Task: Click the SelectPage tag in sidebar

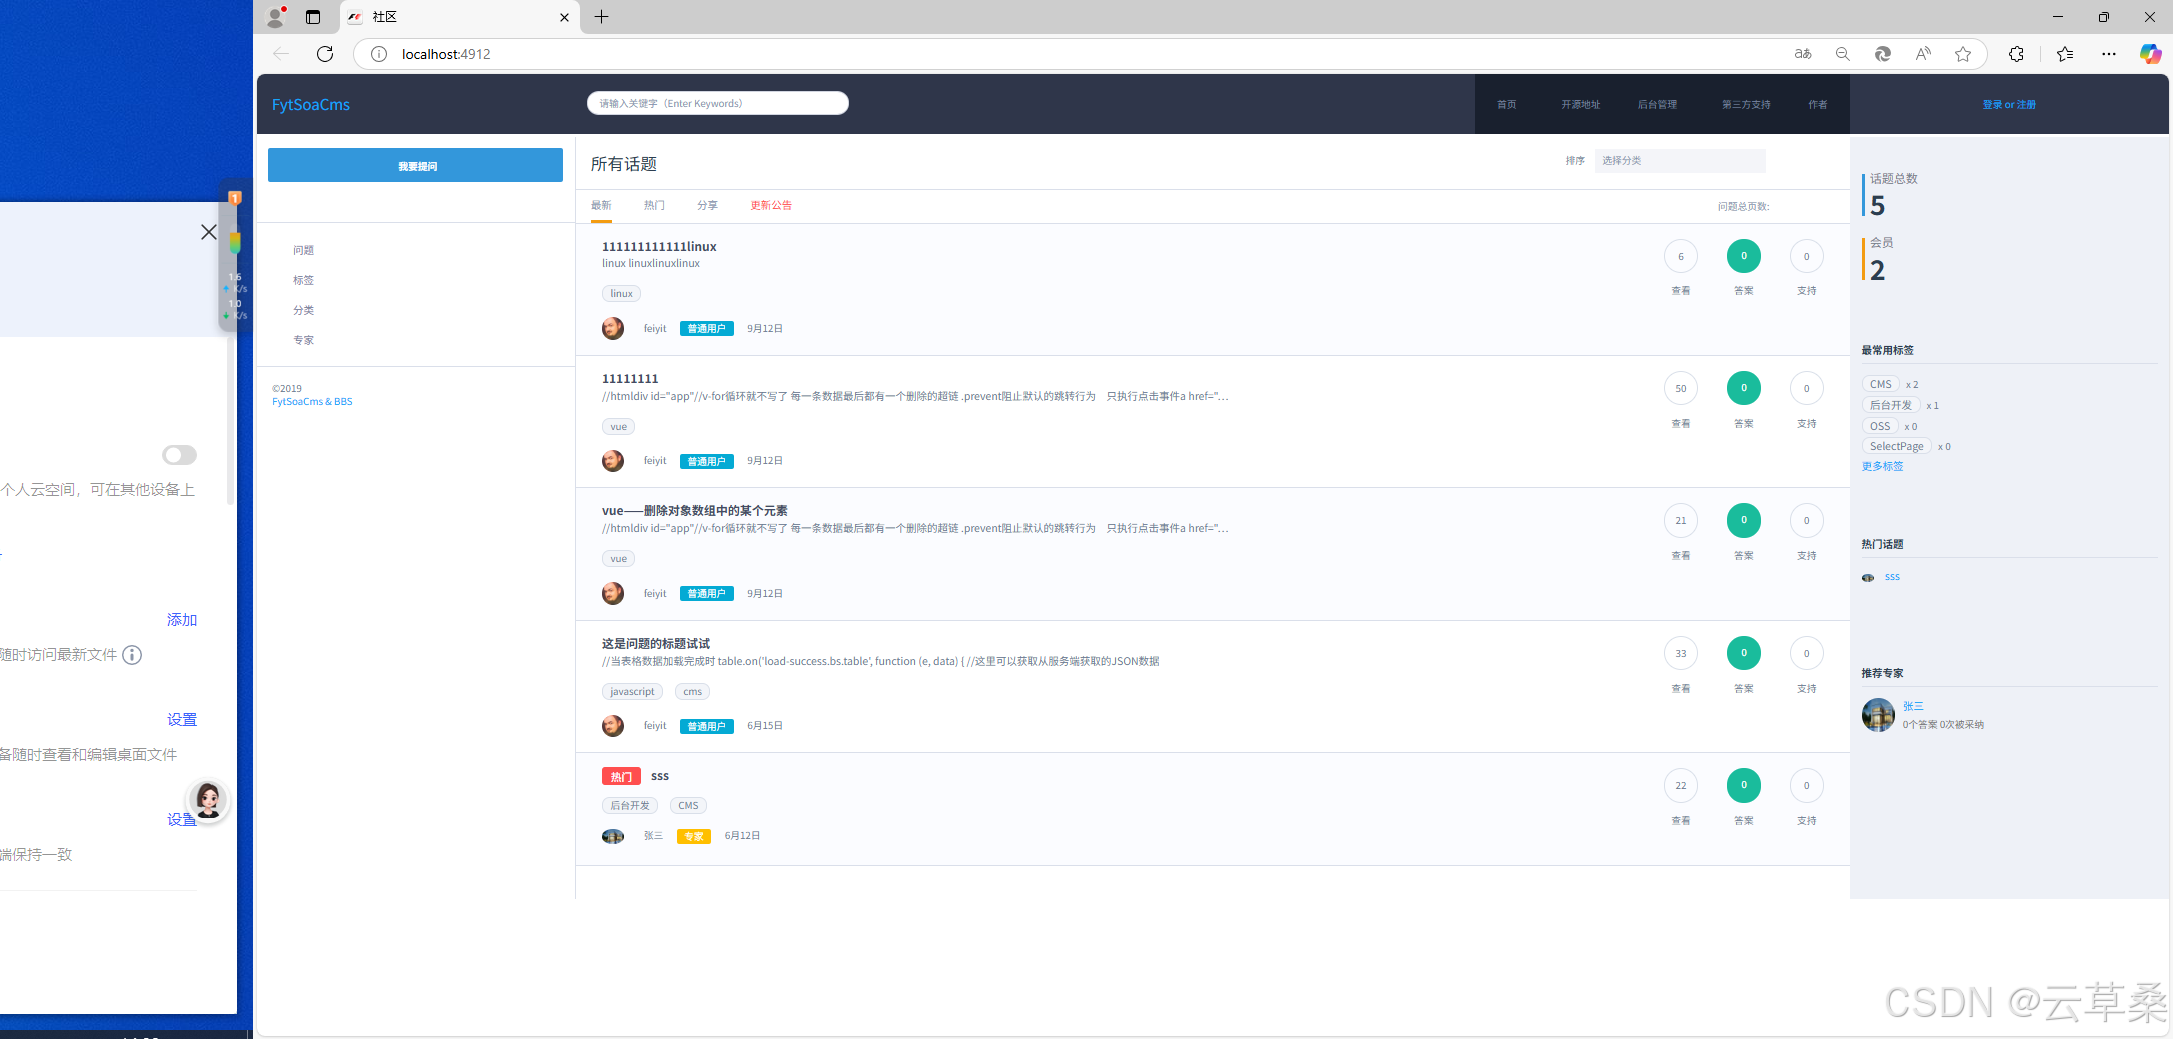Action: click(x=1896, y=446)
